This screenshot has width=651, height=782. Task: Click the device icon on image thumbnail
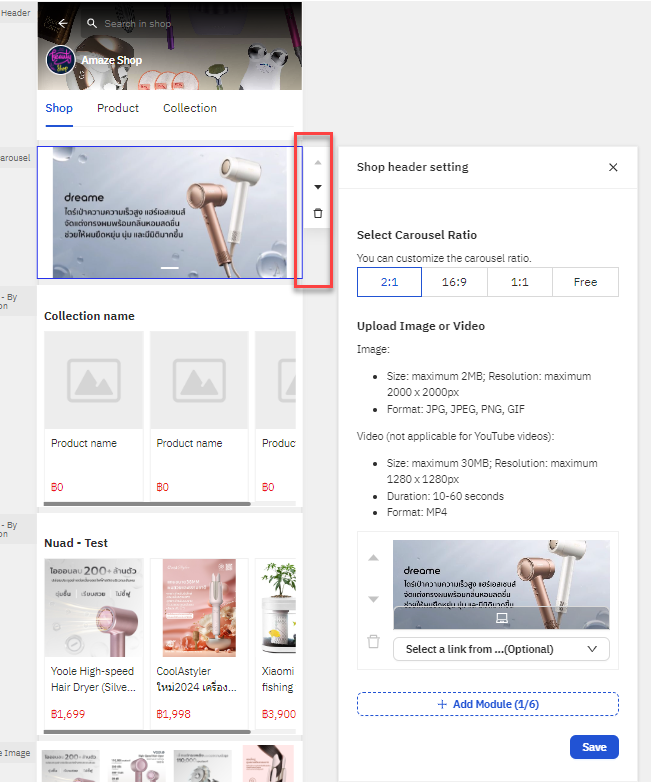click(x=502, y=618)
